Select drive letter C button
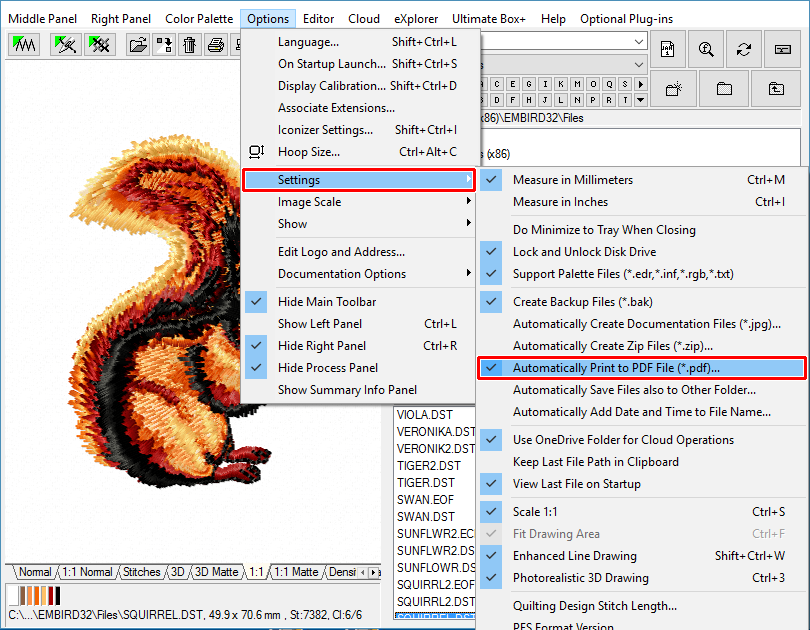This screenshot has width=810, height=630. pos(497,84)
